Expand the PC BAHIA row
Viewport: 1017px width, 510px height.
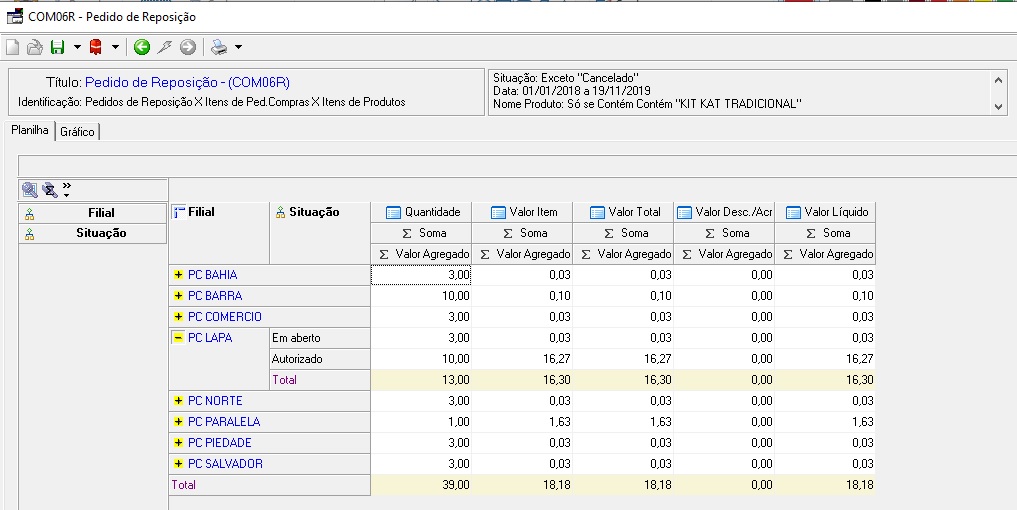click(178, 275)
